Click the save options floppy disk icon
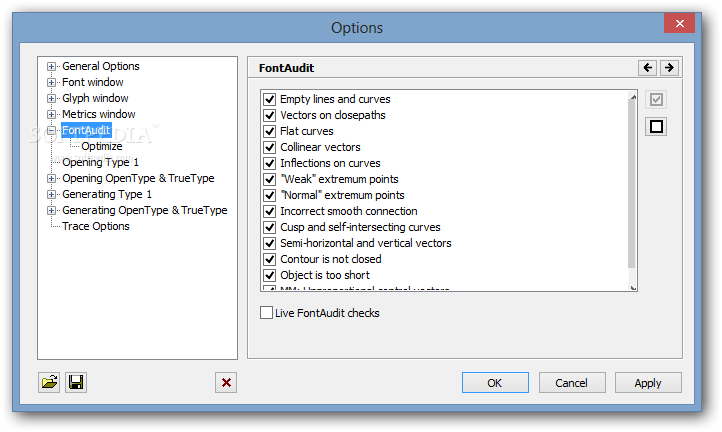 (x=75, y=382)
